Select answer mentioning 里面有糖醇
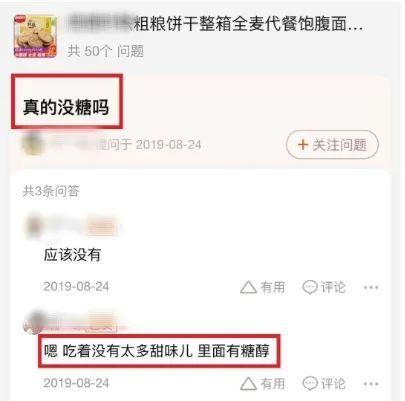The image size is (405, 401). tap(157, 351)
